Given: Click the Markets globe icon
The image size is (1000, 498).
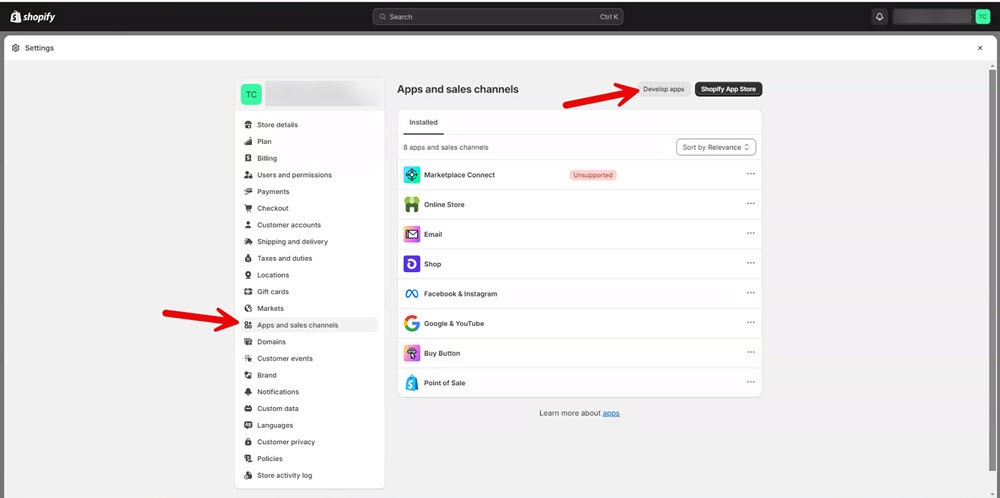Looking at the screenshot, I should [x=249, y=309].
